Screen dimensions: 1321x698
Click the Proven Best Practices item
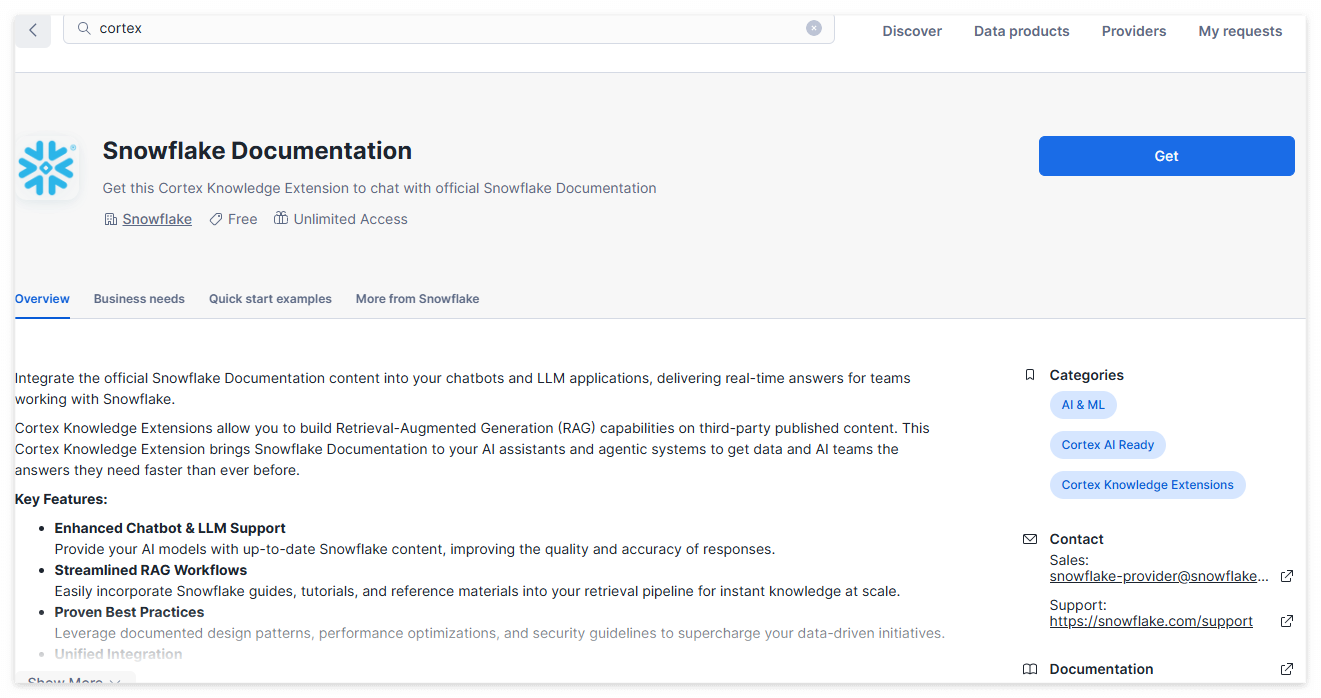129,612
